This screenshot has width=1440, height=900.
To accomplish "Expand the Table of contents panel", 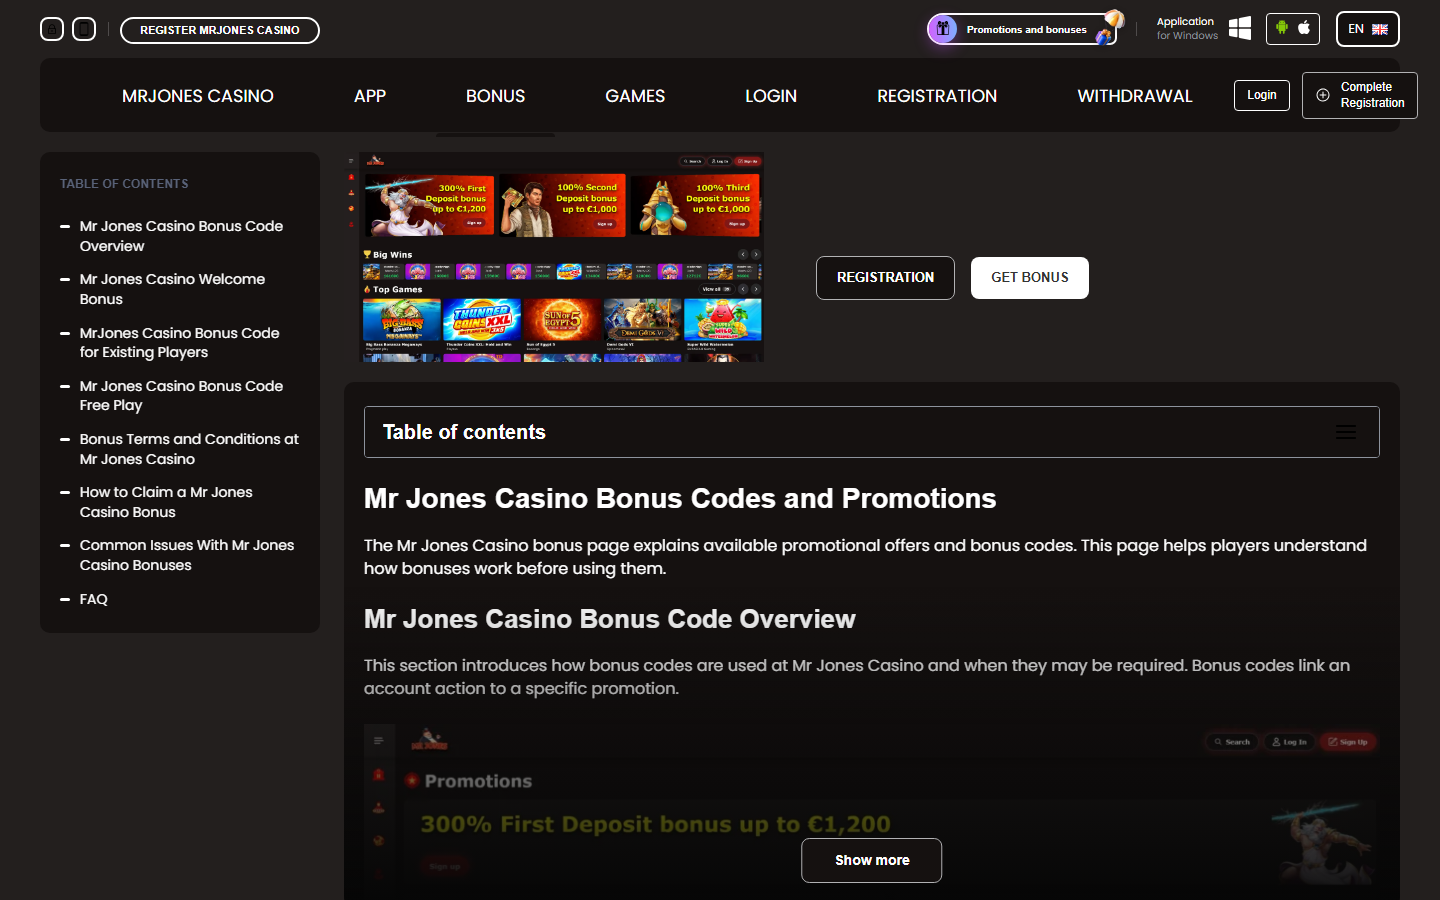I will click(x=871, y=432).
